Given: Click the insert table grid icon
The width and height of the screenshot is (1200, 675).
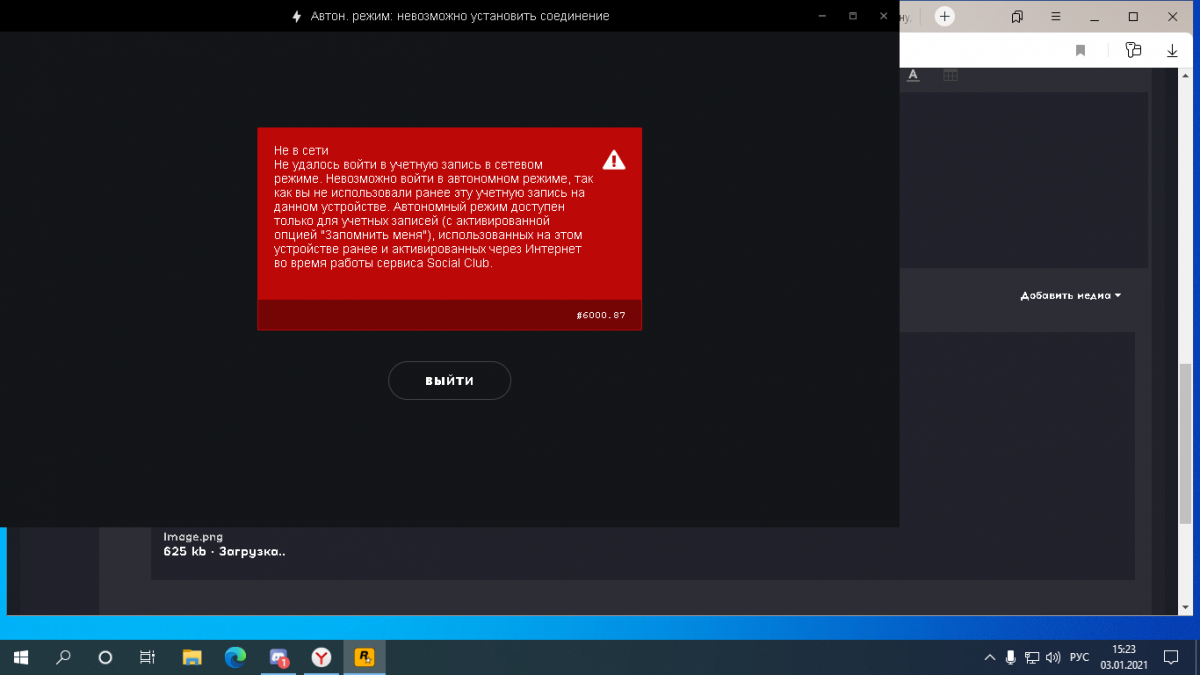Looking at the screenshot, I should [x=950, y=75].
